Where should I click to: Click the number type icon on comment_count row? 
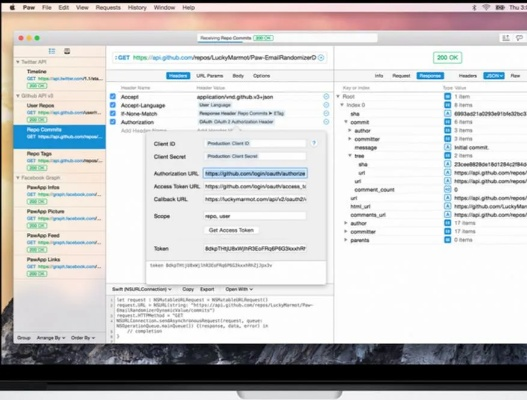click(x=448, y=190)
